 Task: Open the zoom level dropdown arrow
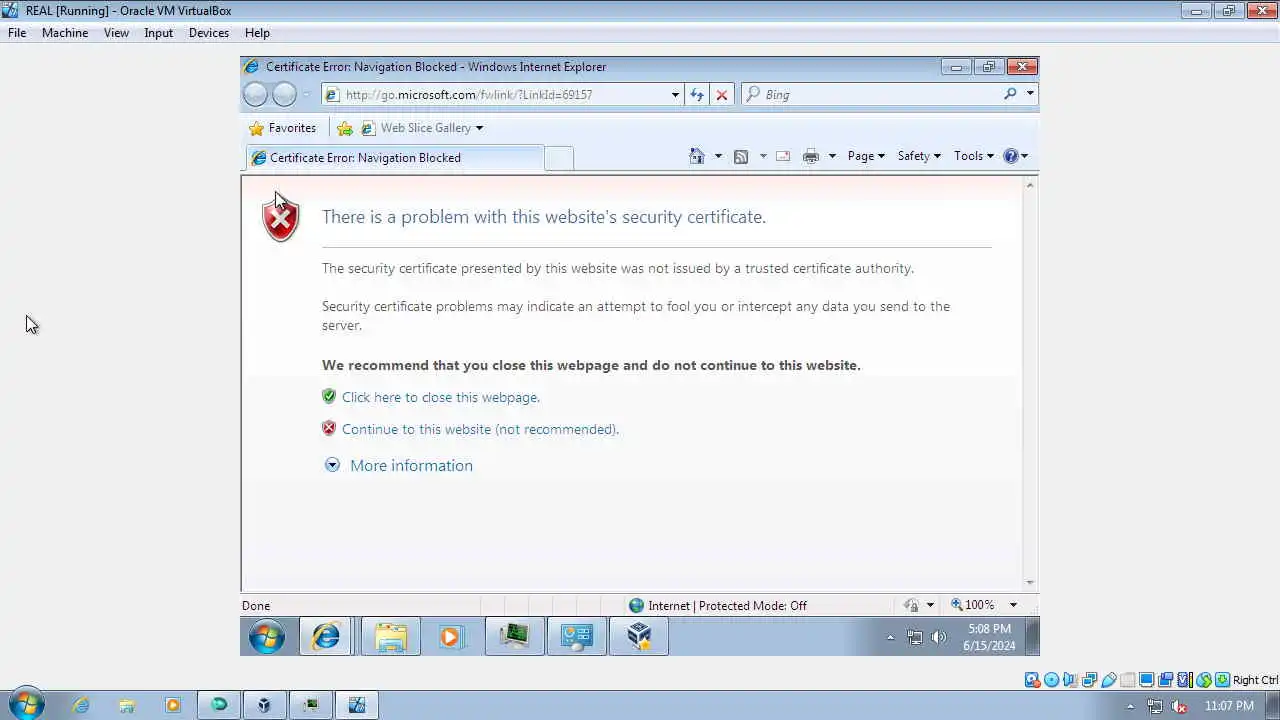1013,605
